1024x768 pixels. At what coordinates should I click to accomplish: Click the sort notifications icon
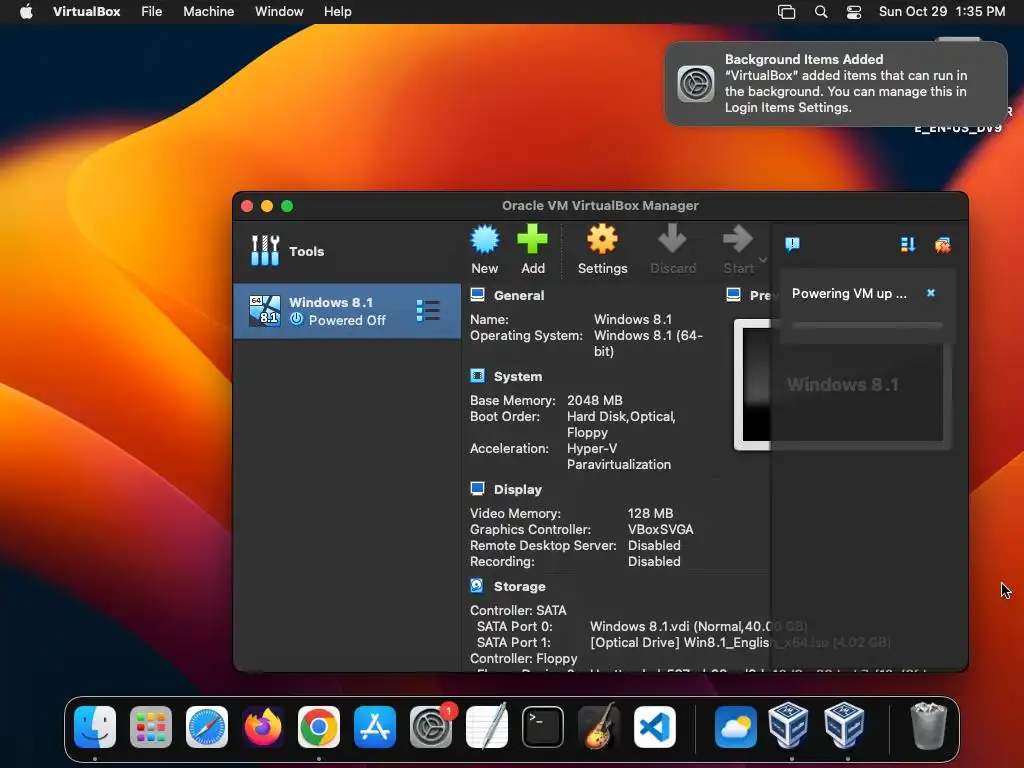coord(908,244)
